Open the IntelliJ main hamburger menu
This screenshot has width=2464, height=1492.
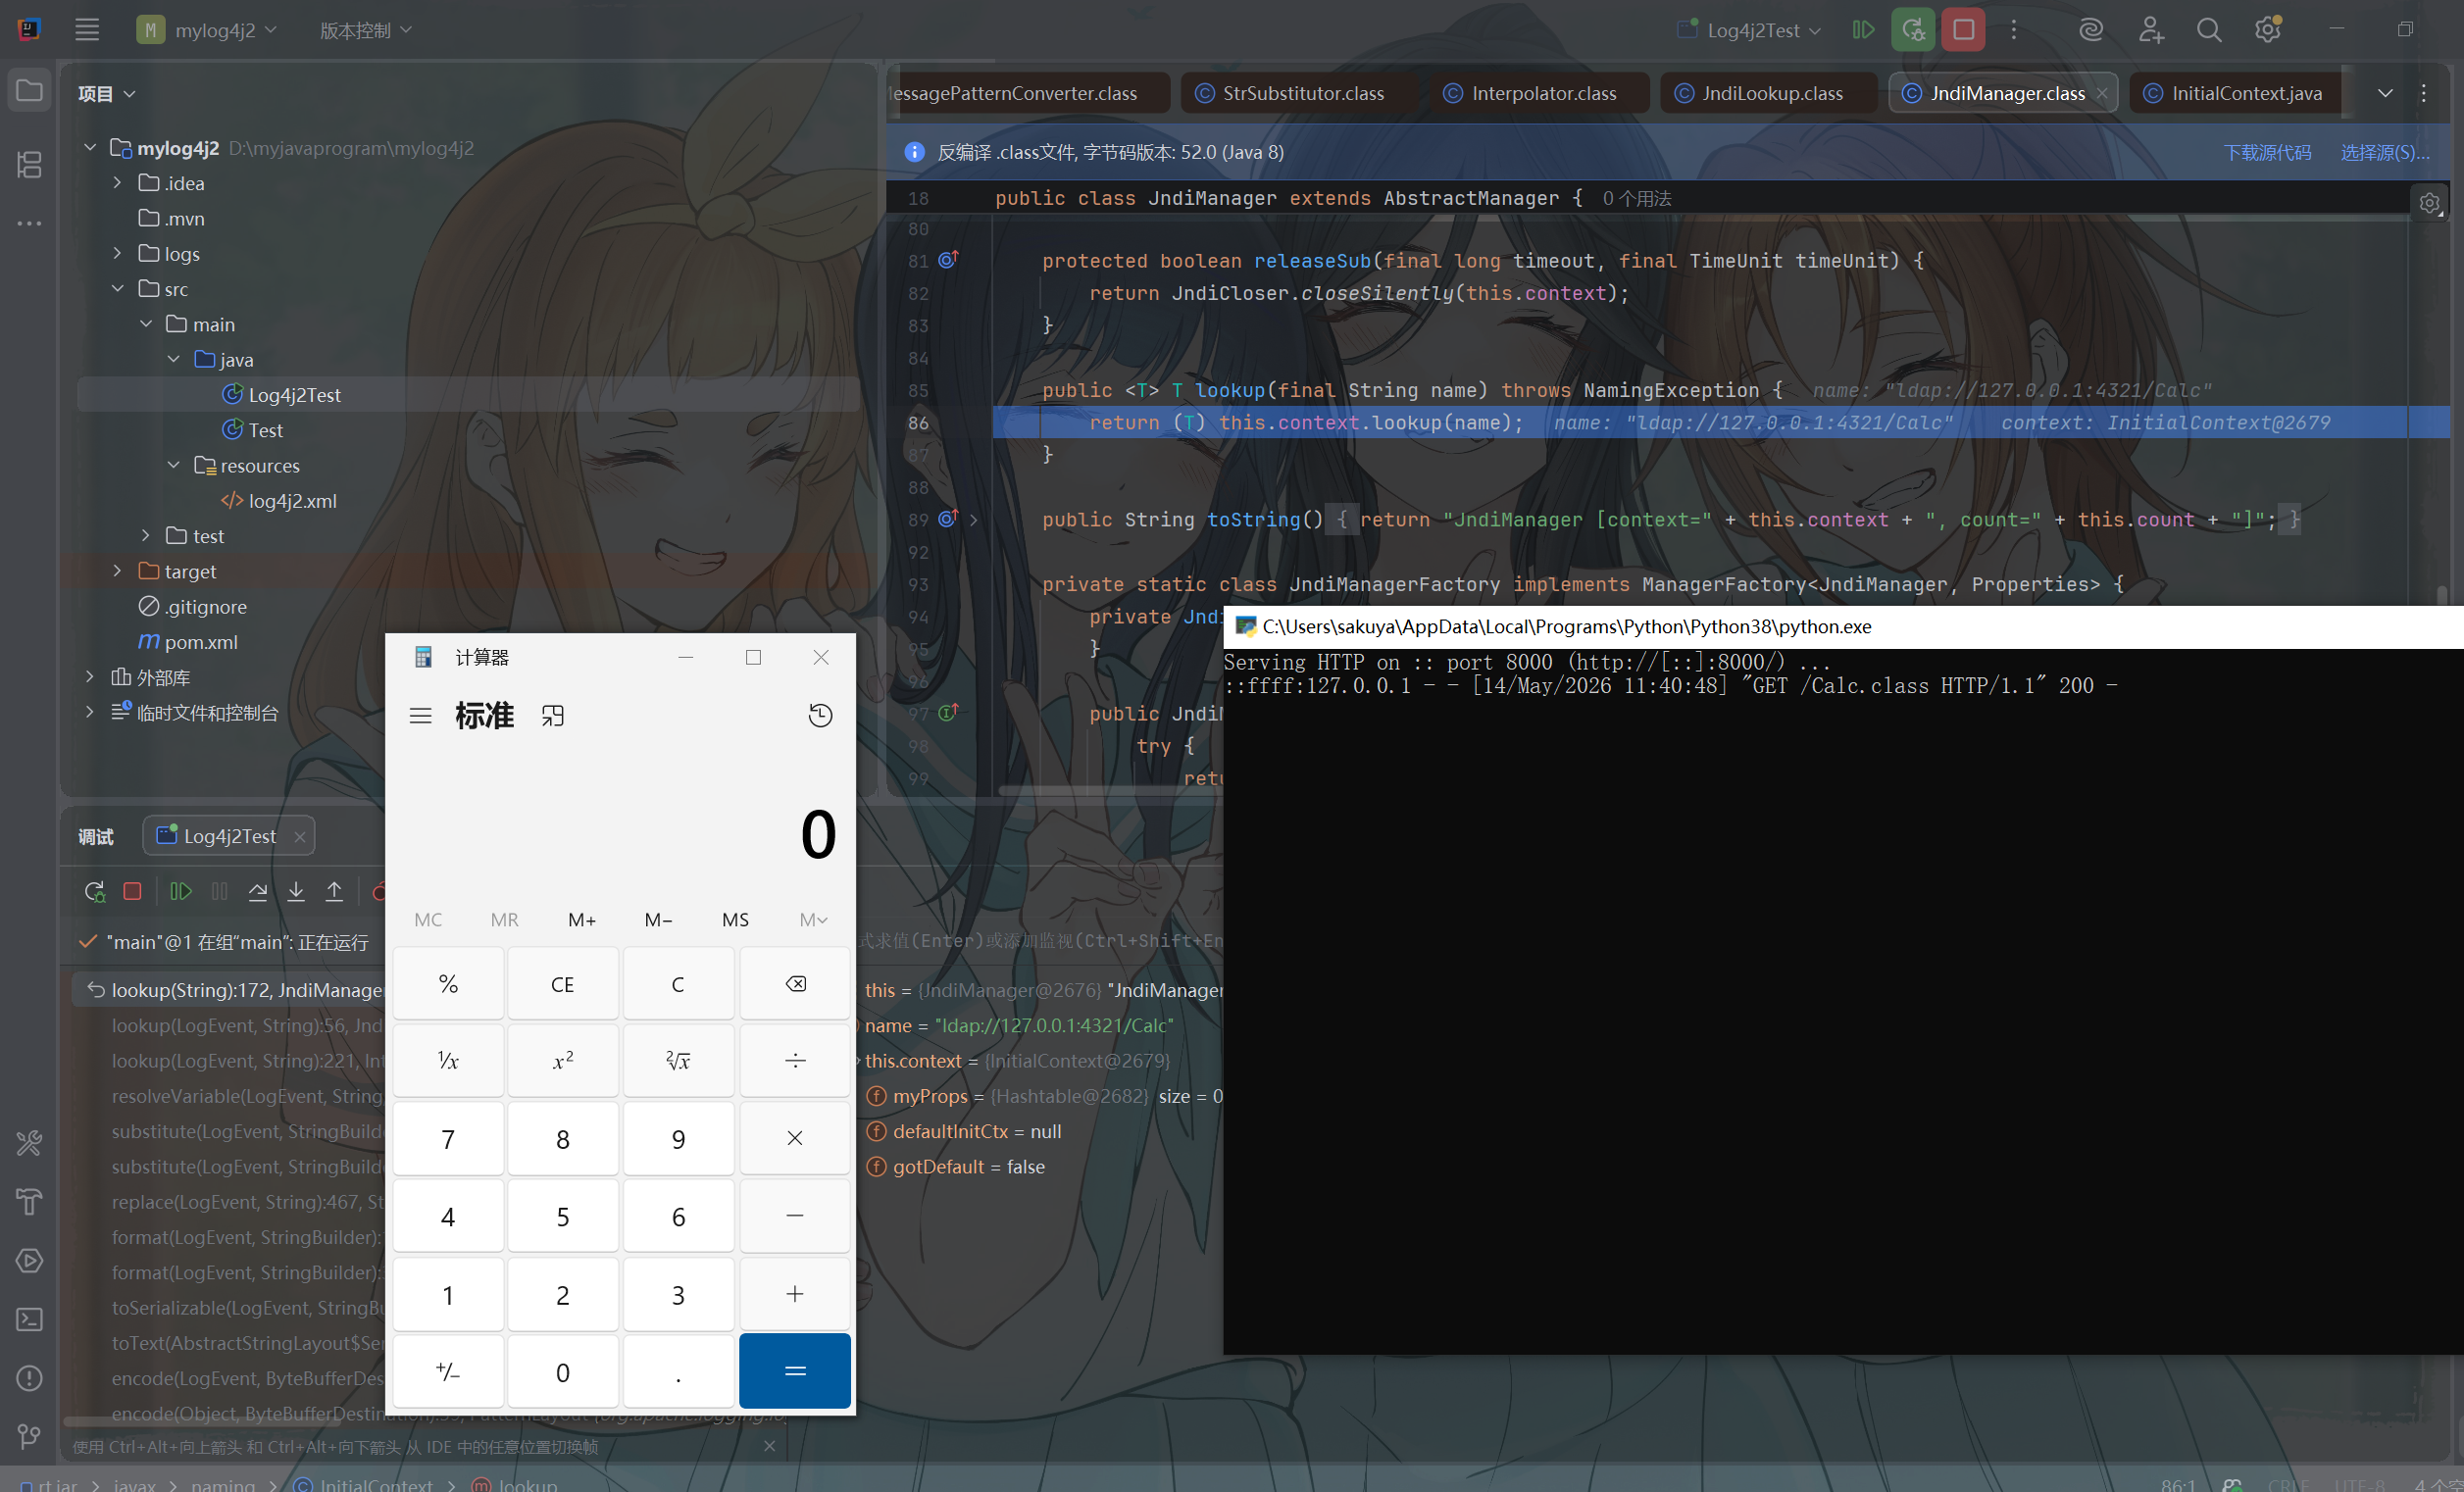(x=87, y=30)
